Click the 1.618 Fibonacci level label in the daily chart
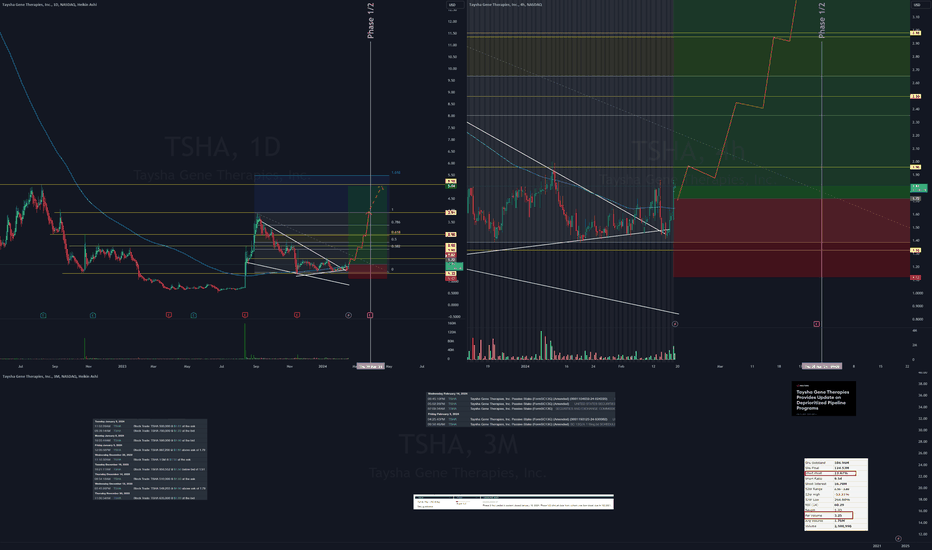This screenshot has height=550, width=932. [x=395, y=173]
